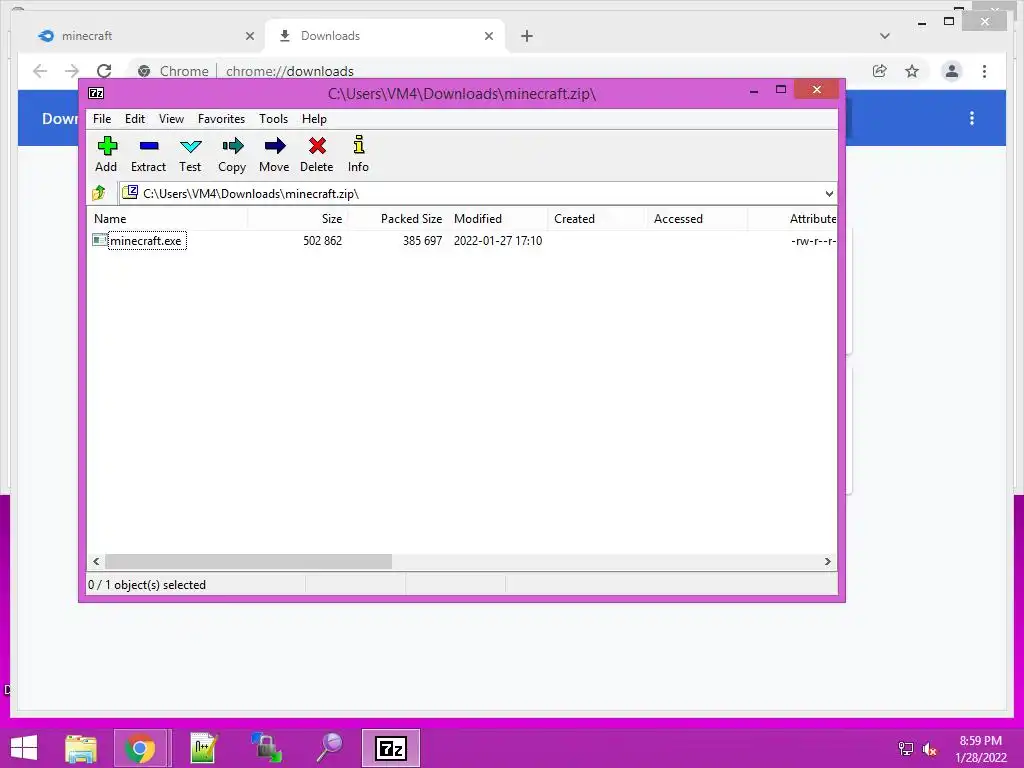Screen dimensions: 1024x768
Task: Open the Edit menu
Action: point(135,119)
